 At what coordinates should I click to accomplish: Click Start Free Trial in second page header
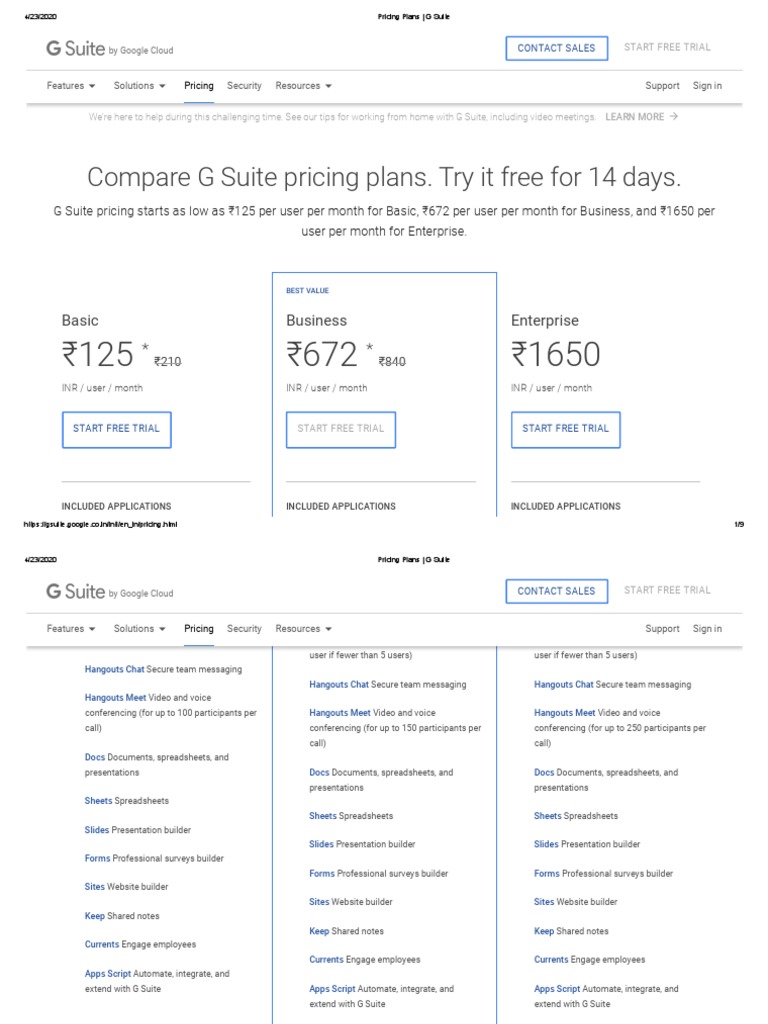tap(667, 590)
